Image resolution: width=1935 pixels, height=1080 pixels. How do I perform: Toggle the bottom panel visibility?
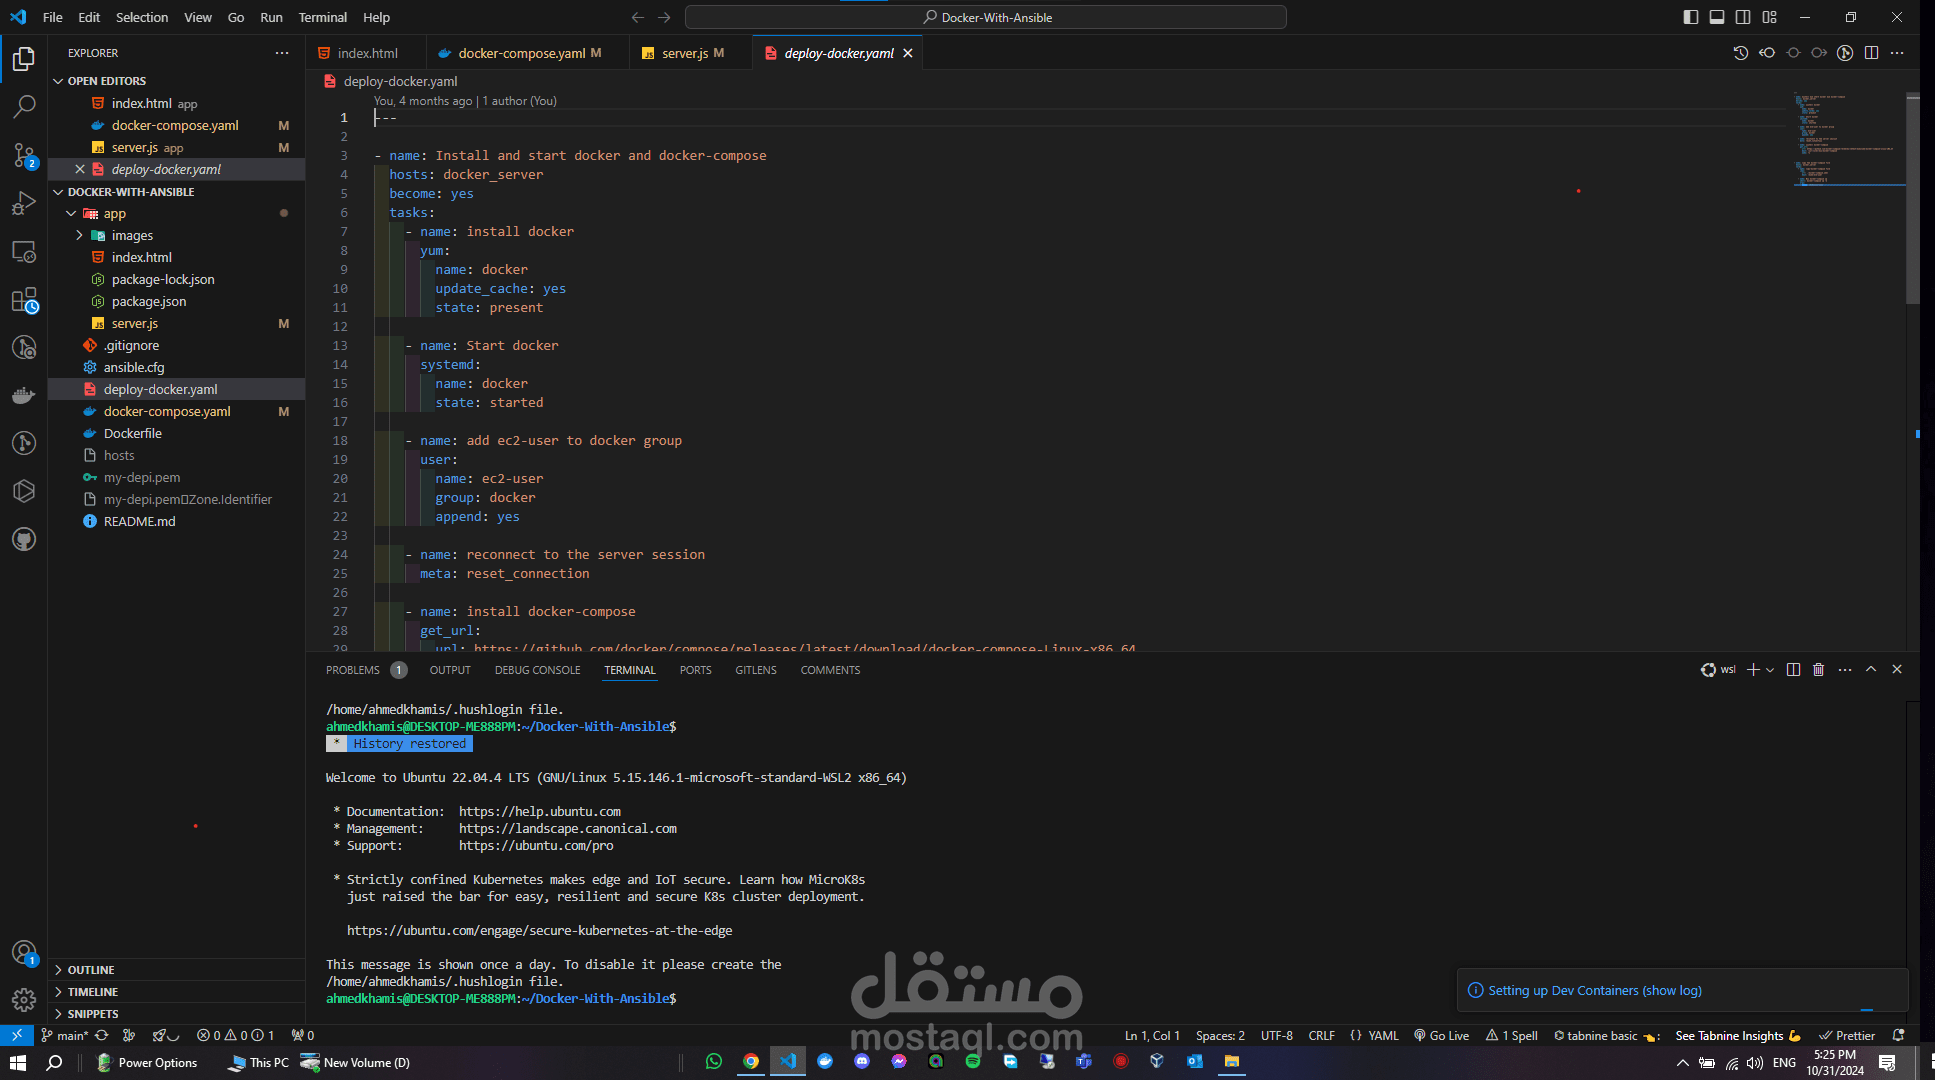click(1716, 17)
